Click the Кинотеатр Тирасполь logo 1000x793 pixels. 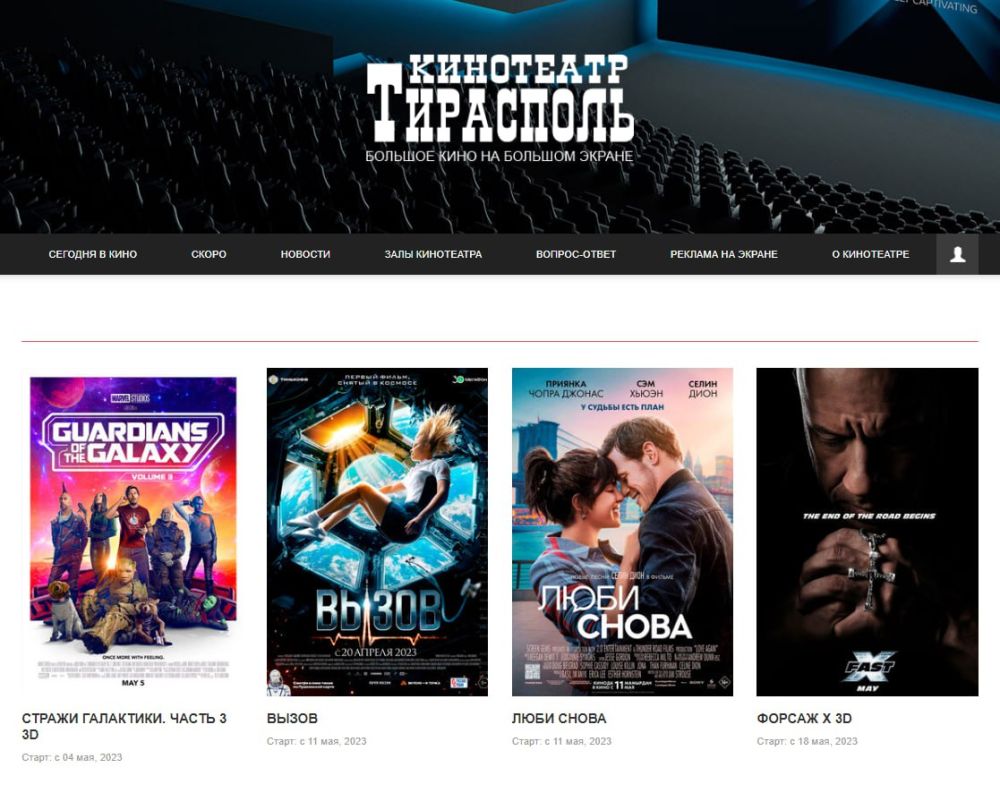pyautogui.click(x=501, y=98)
